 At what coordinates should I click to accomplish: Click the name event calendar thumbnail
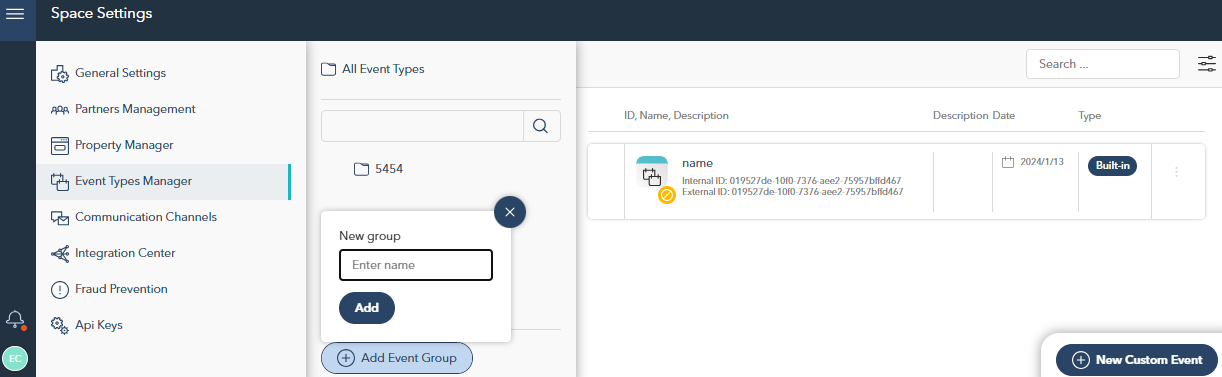(652, 172)
